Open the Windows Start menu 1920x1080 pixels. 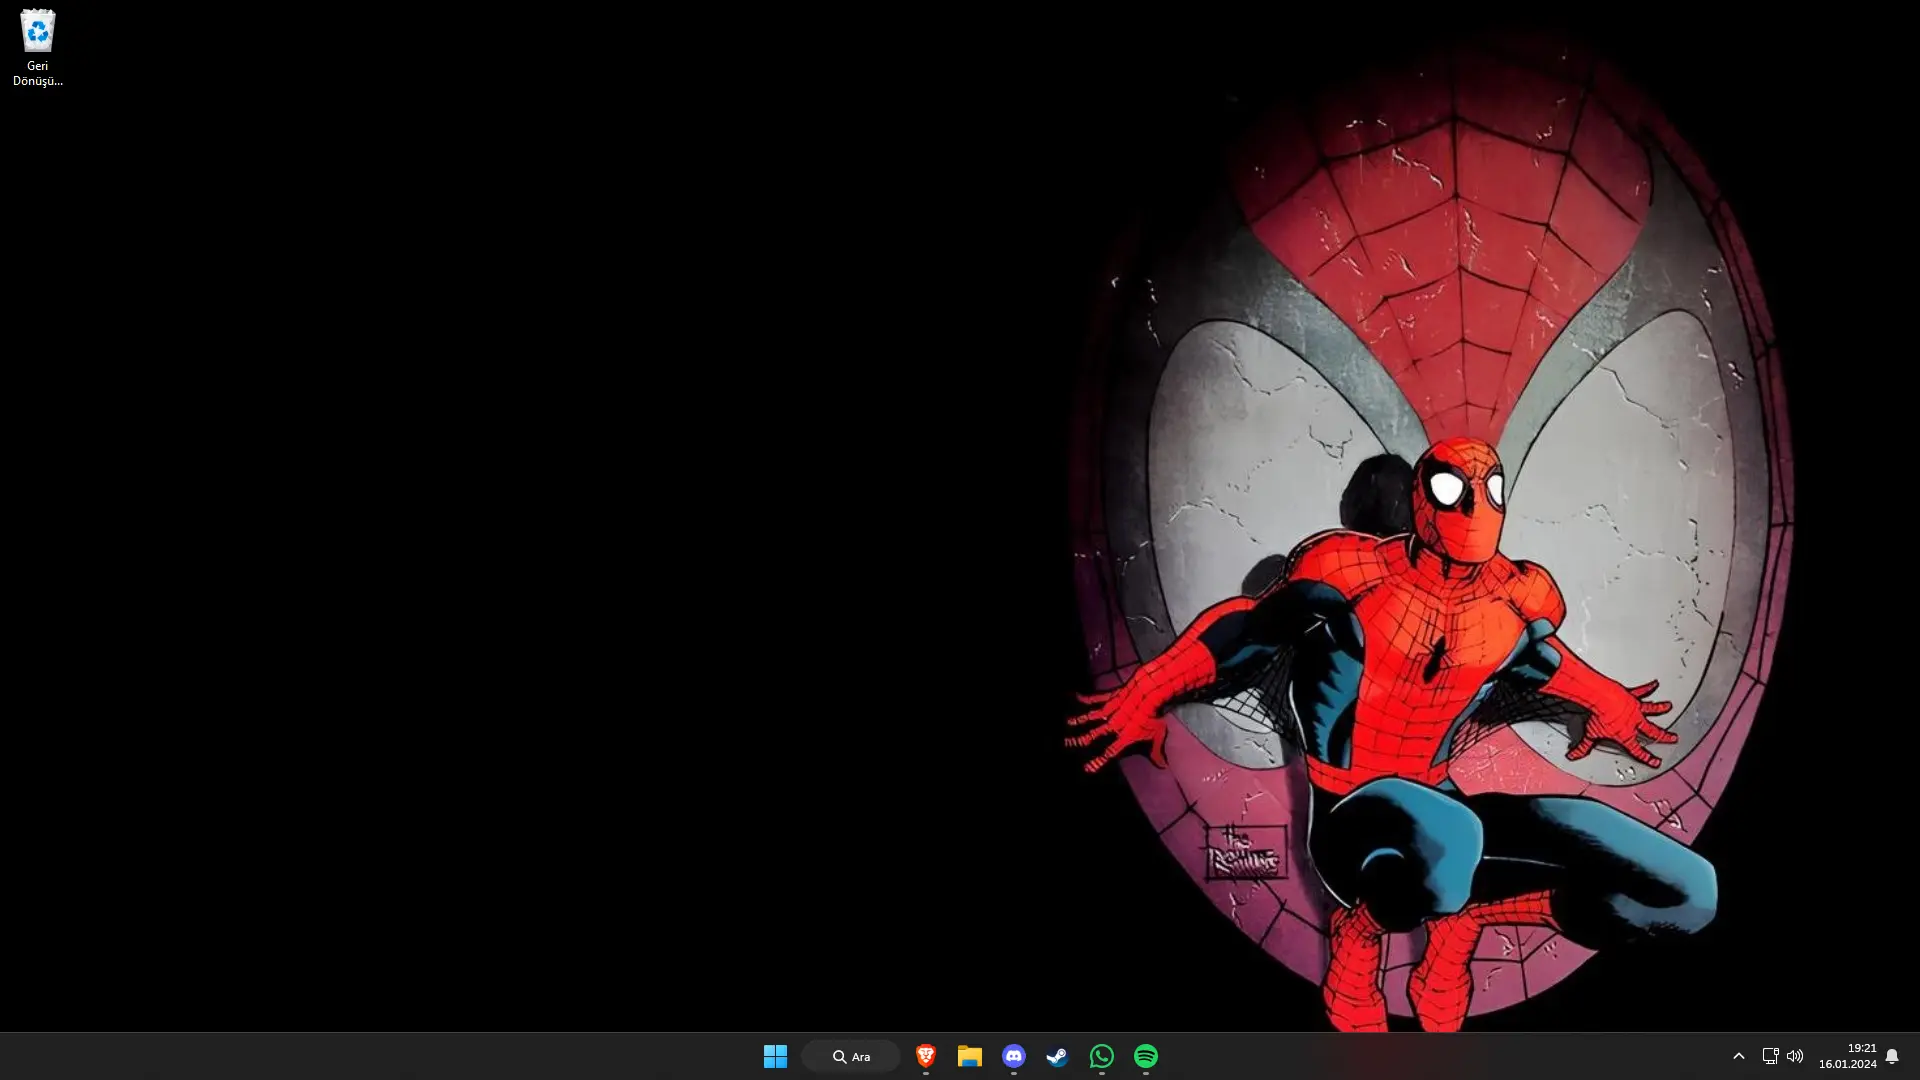click(775, 1056)
